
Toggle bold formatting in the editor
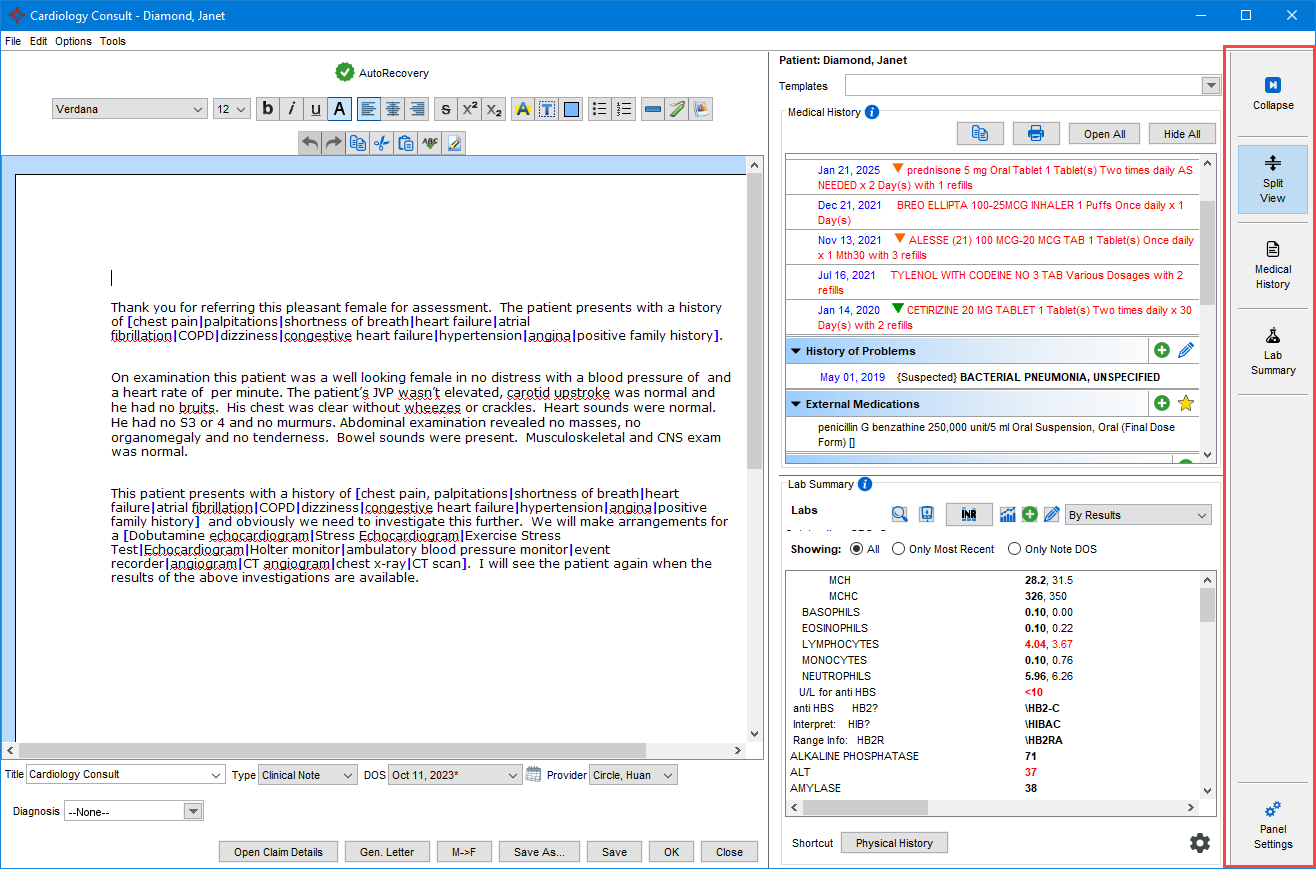coord(267,108)
